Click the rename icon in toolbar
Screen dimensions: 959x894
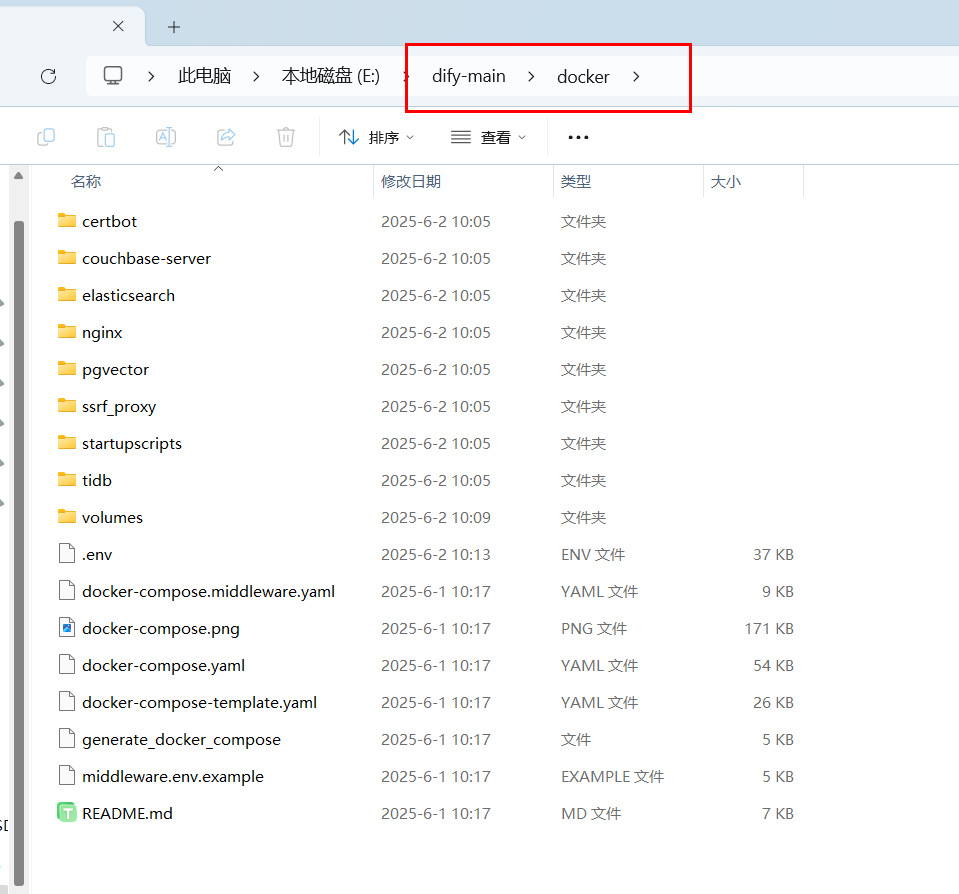[x=166, y=137]
